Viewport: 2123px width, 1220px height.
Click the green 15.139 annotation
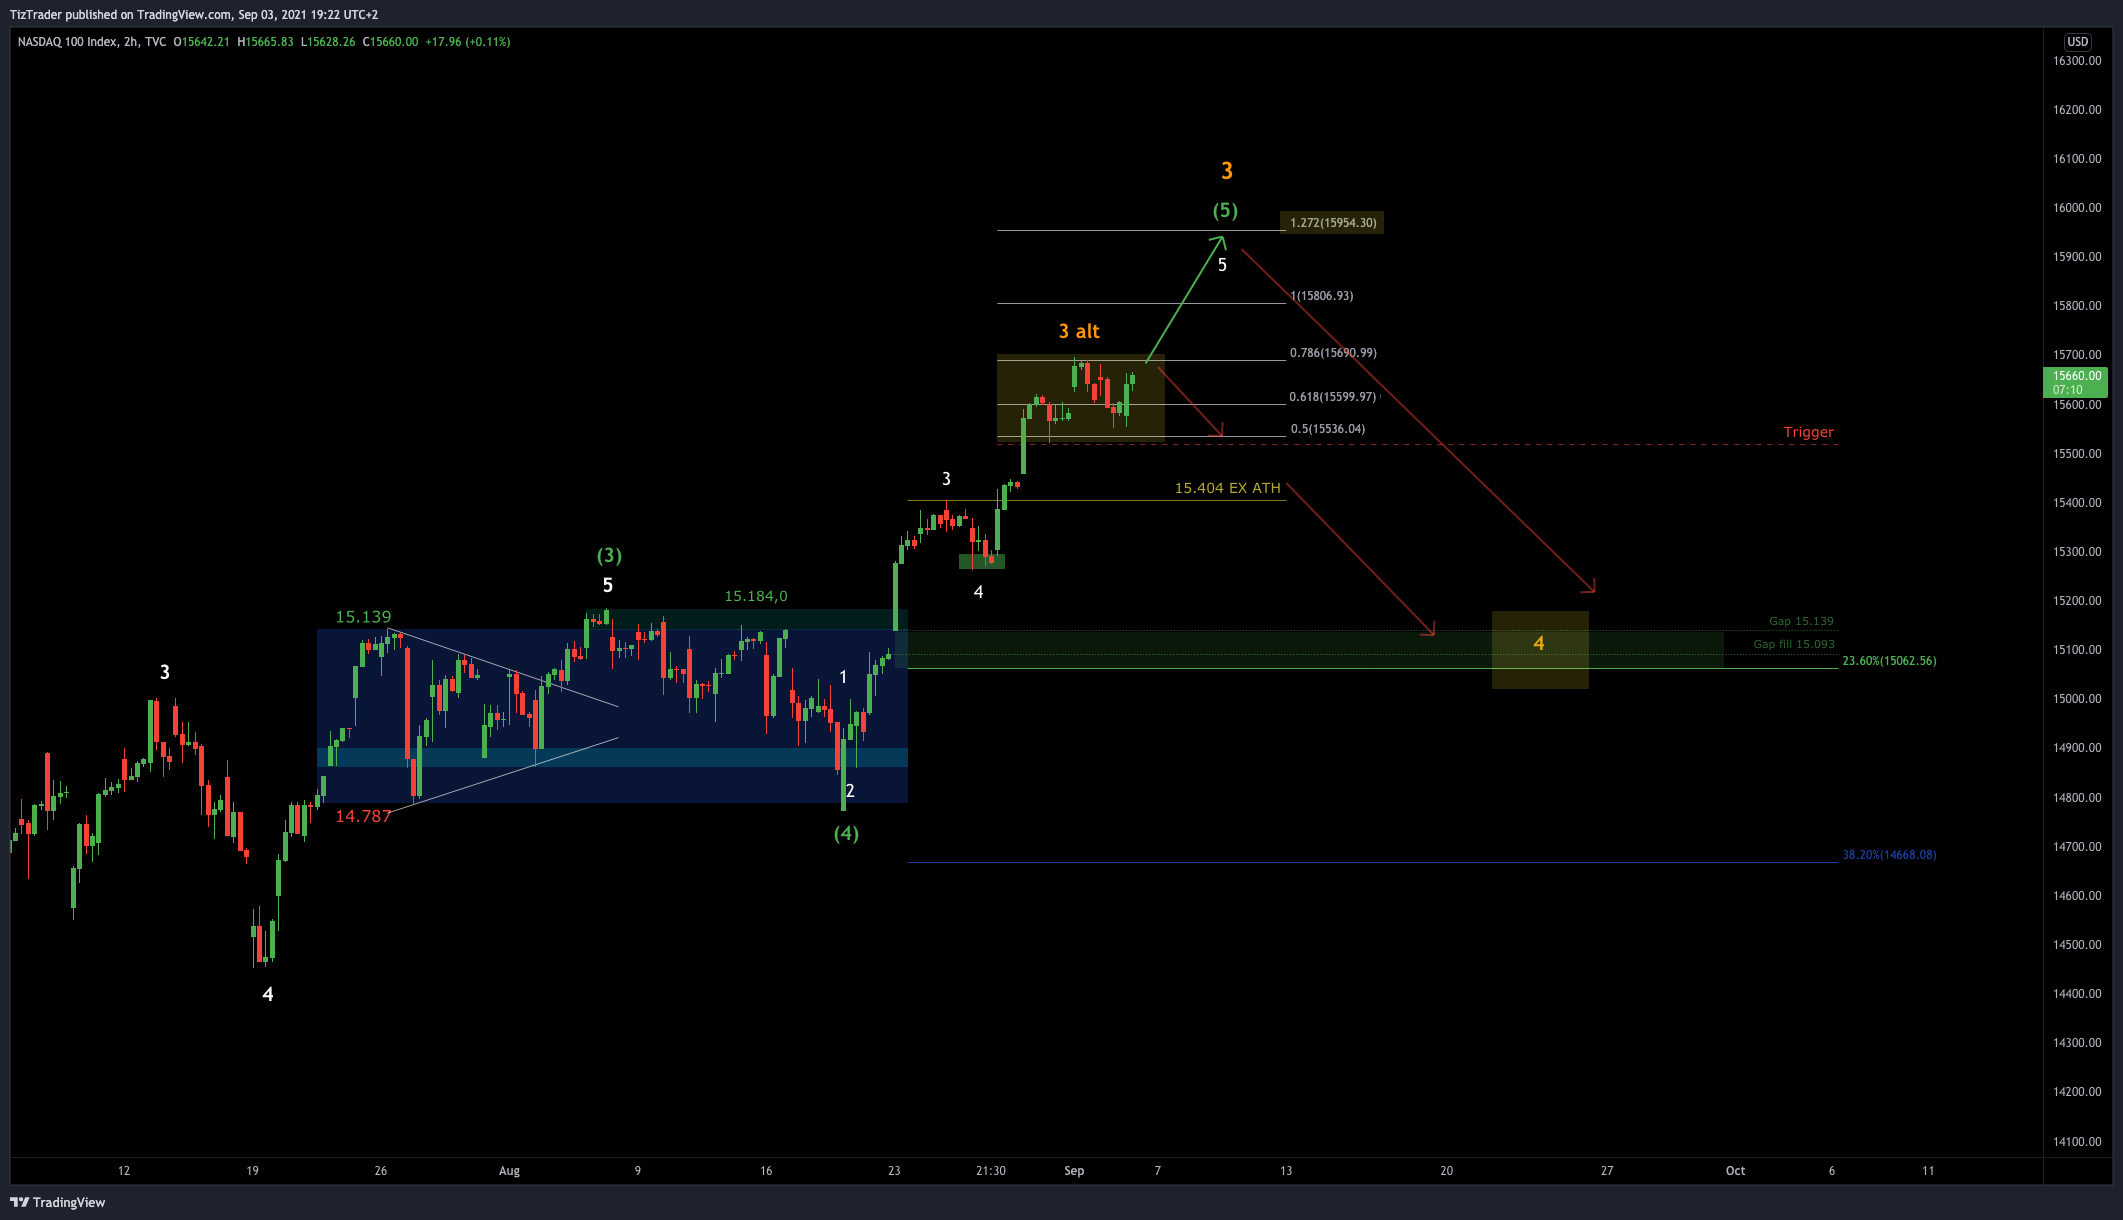coord(363,617)
